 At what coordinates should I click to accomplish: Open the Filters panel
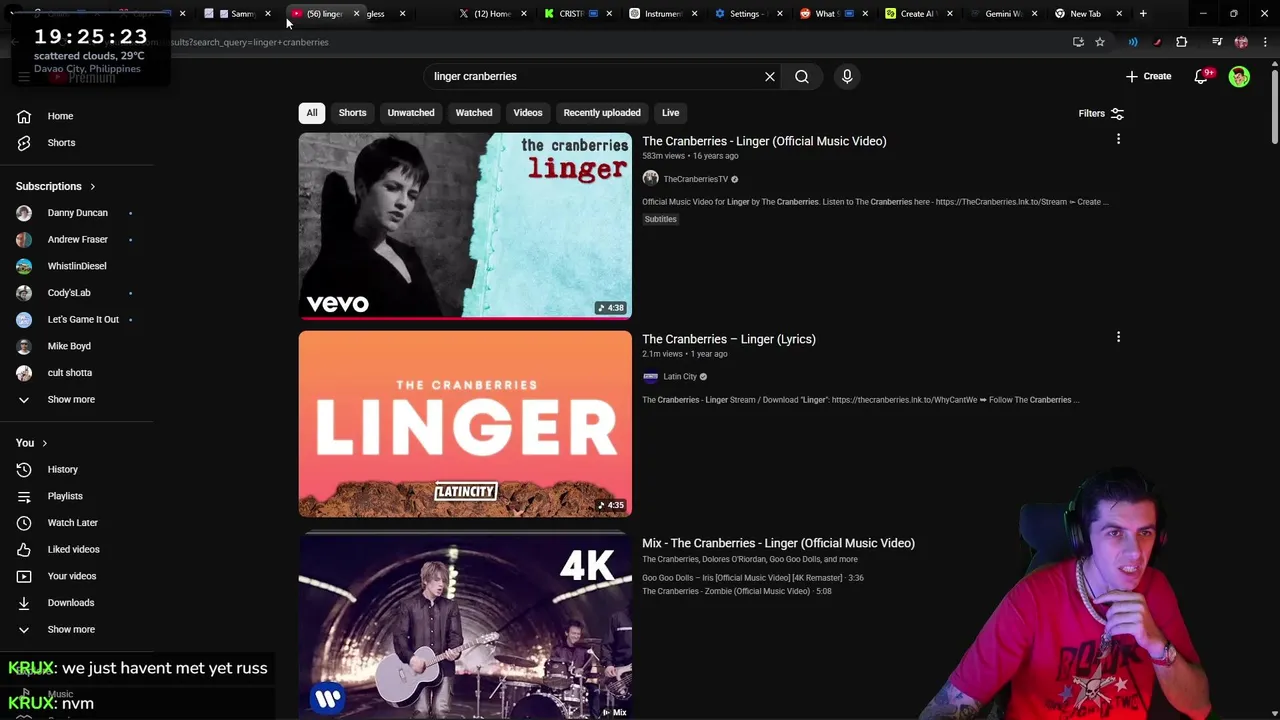pos(1101,113)
